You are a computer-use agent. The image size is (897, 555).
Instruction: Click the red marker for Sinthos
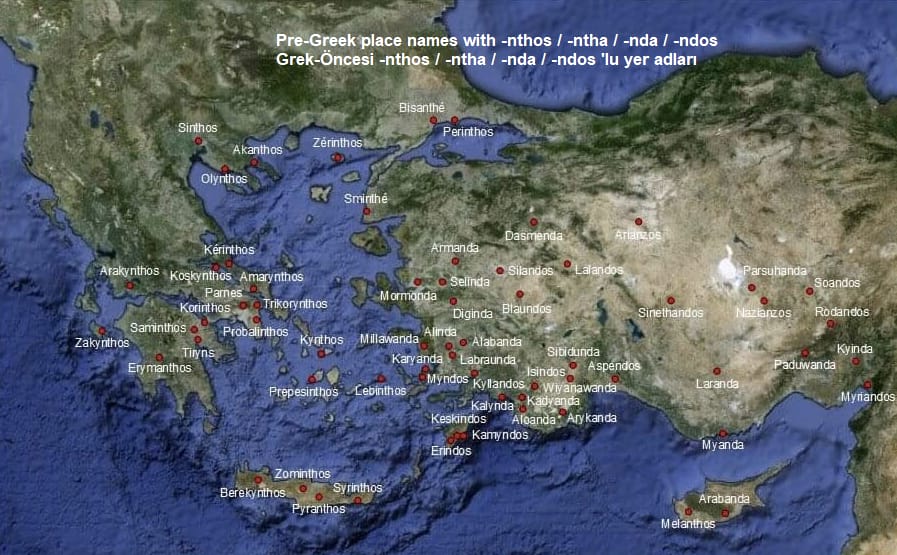click(198, 142)
